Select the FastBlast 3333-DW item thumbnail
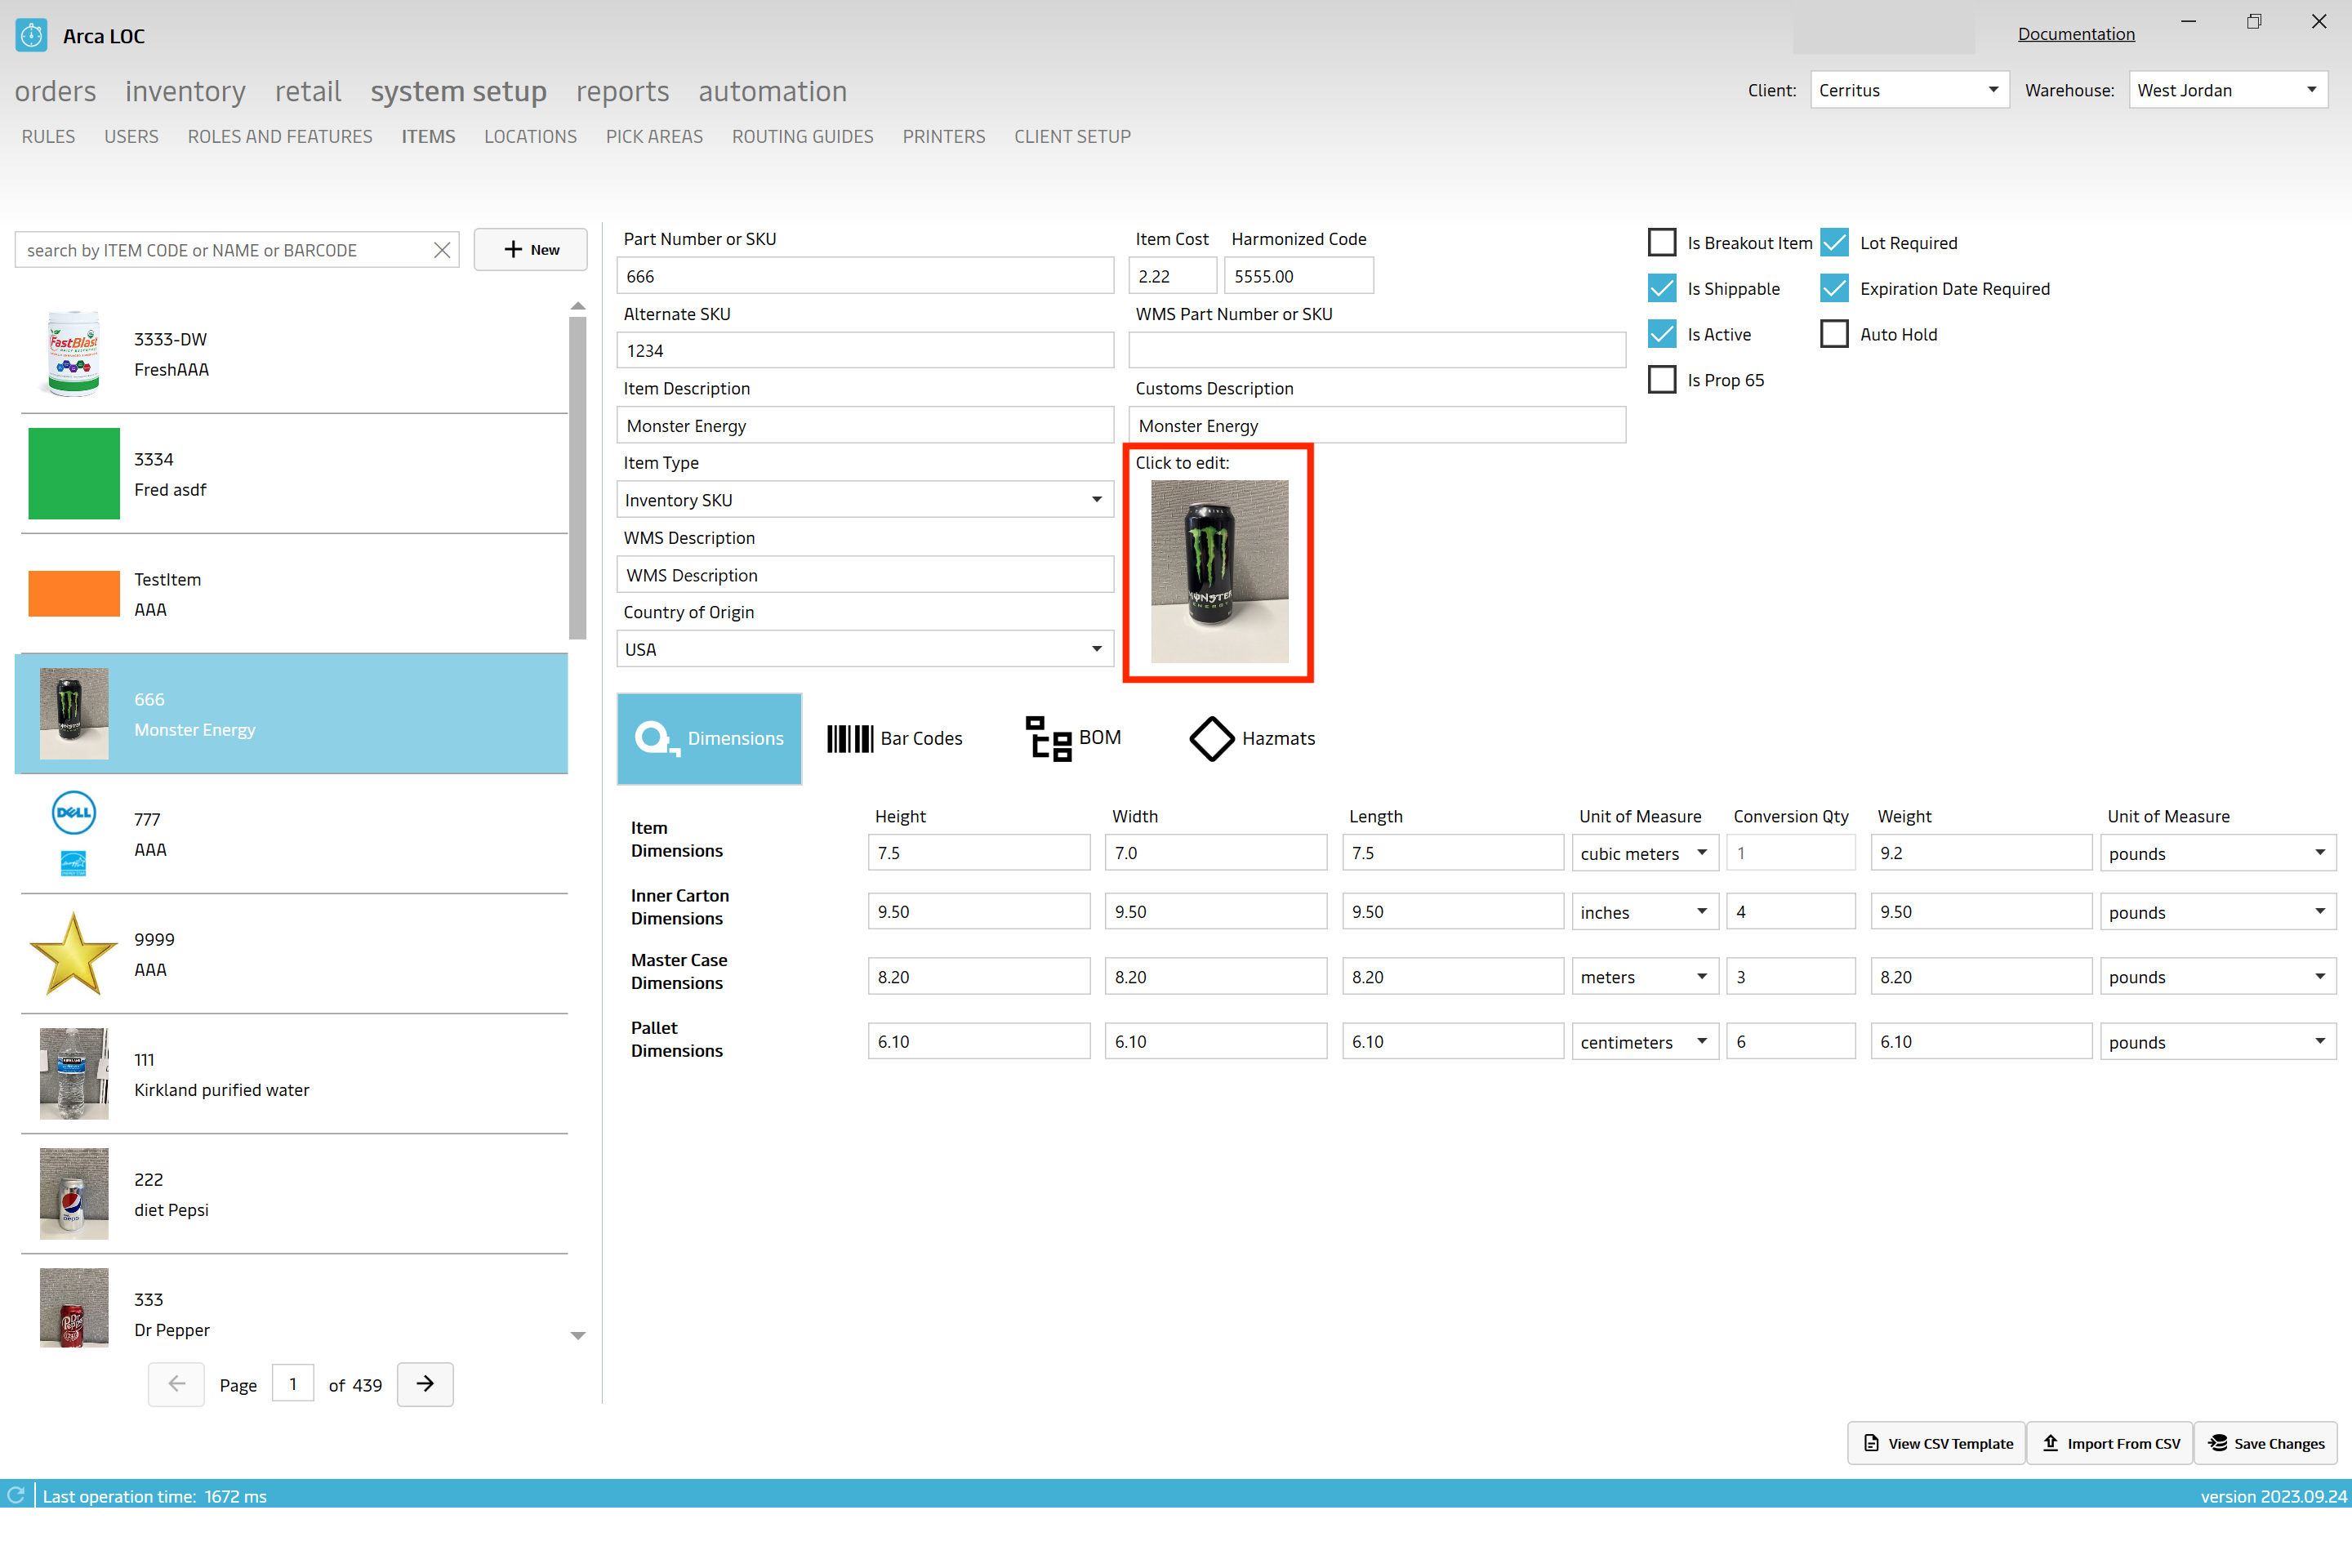Screen dimensions: 2352x1568 pos(74,354)
